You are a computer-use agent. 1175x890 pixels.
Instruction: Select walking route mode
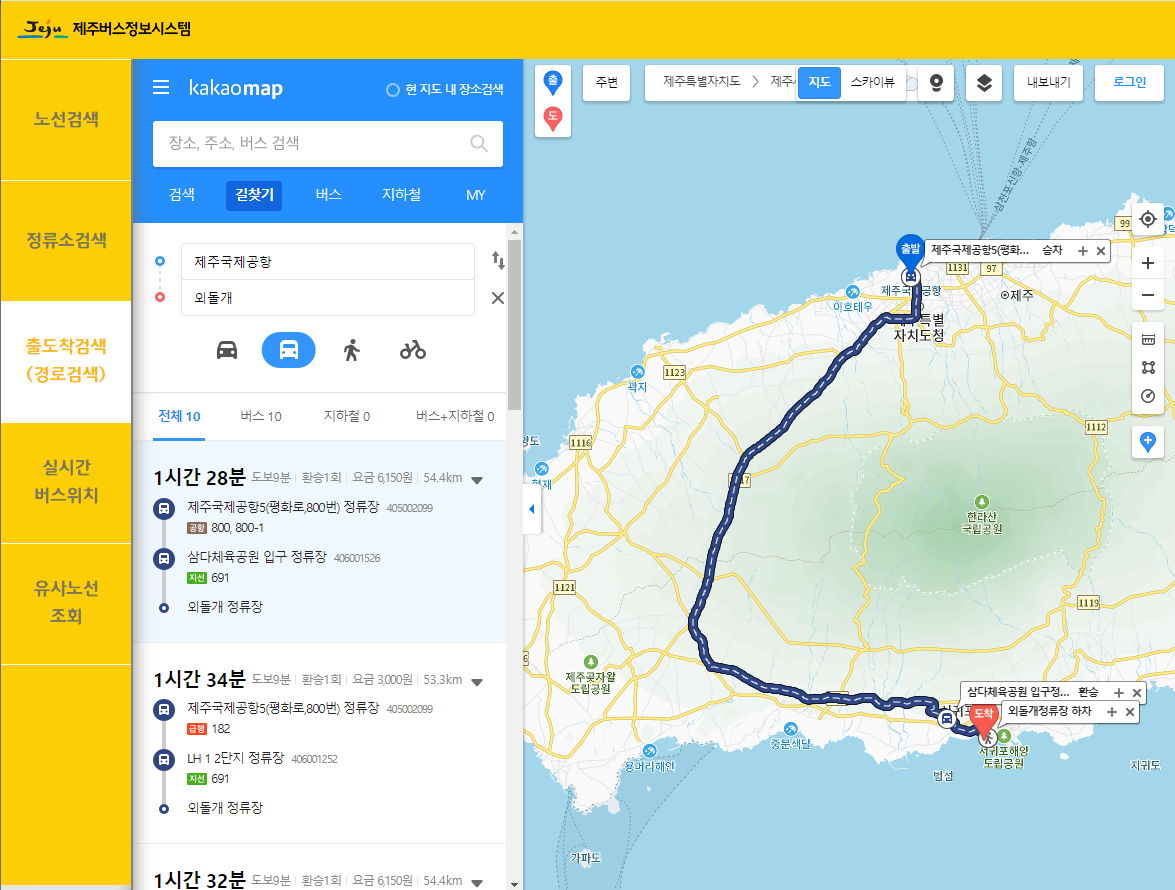click(x=351, y=350)
